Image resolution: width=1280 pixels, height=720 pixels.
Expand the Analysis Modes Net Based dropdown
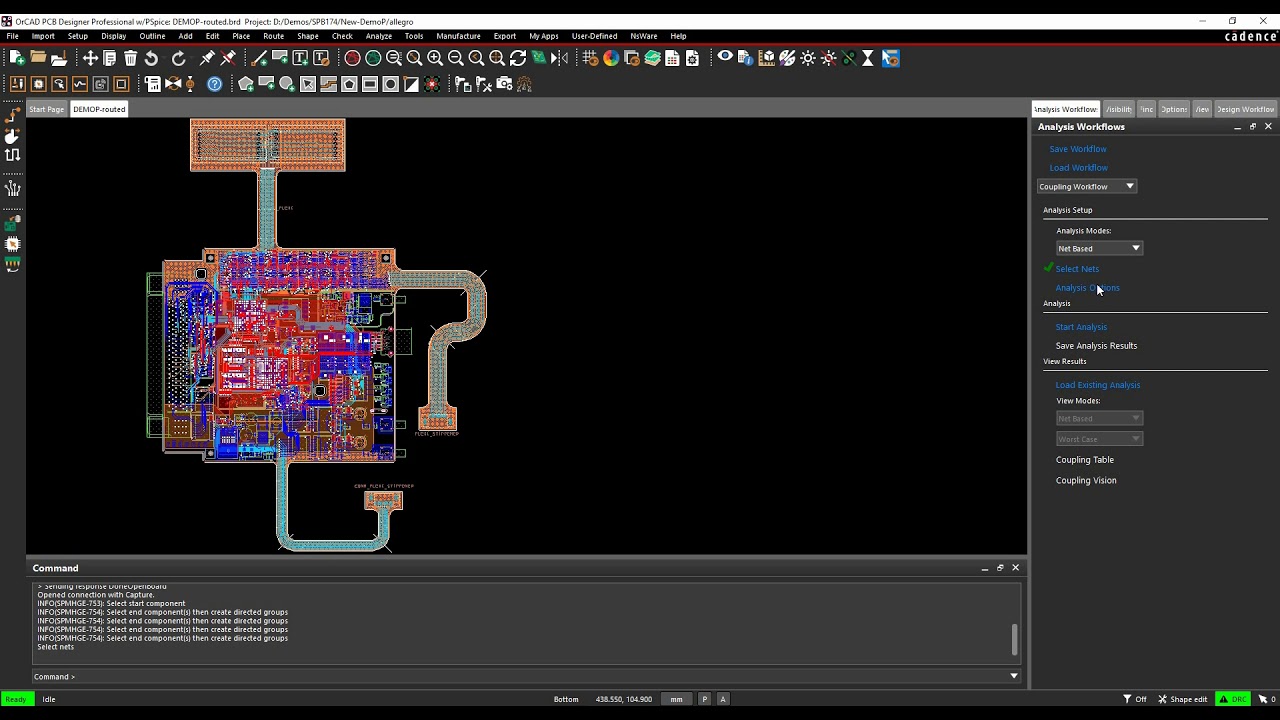pos(1099,248)
